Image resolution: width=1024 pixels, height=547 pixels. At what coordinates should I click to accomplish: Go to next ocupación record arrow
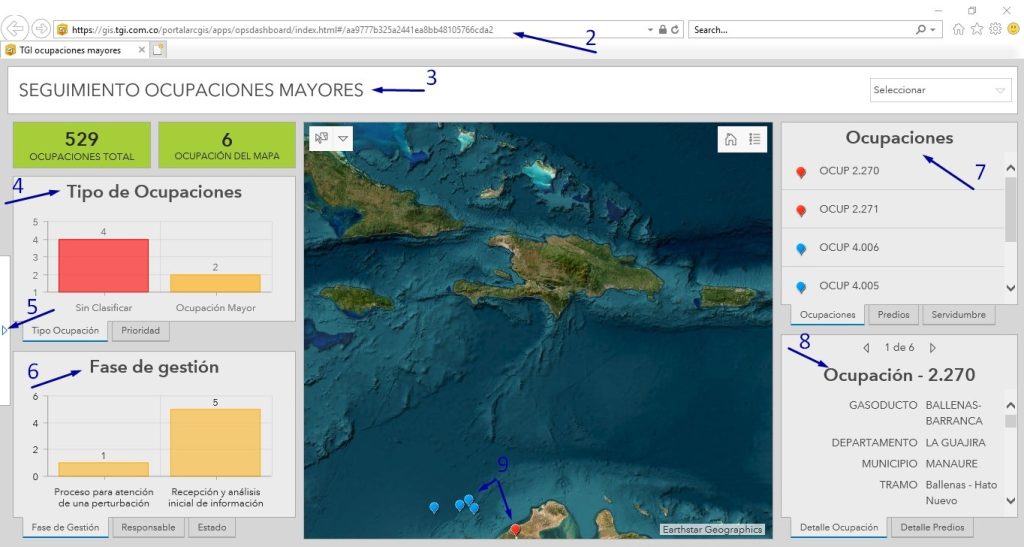(x=933, y=348)
